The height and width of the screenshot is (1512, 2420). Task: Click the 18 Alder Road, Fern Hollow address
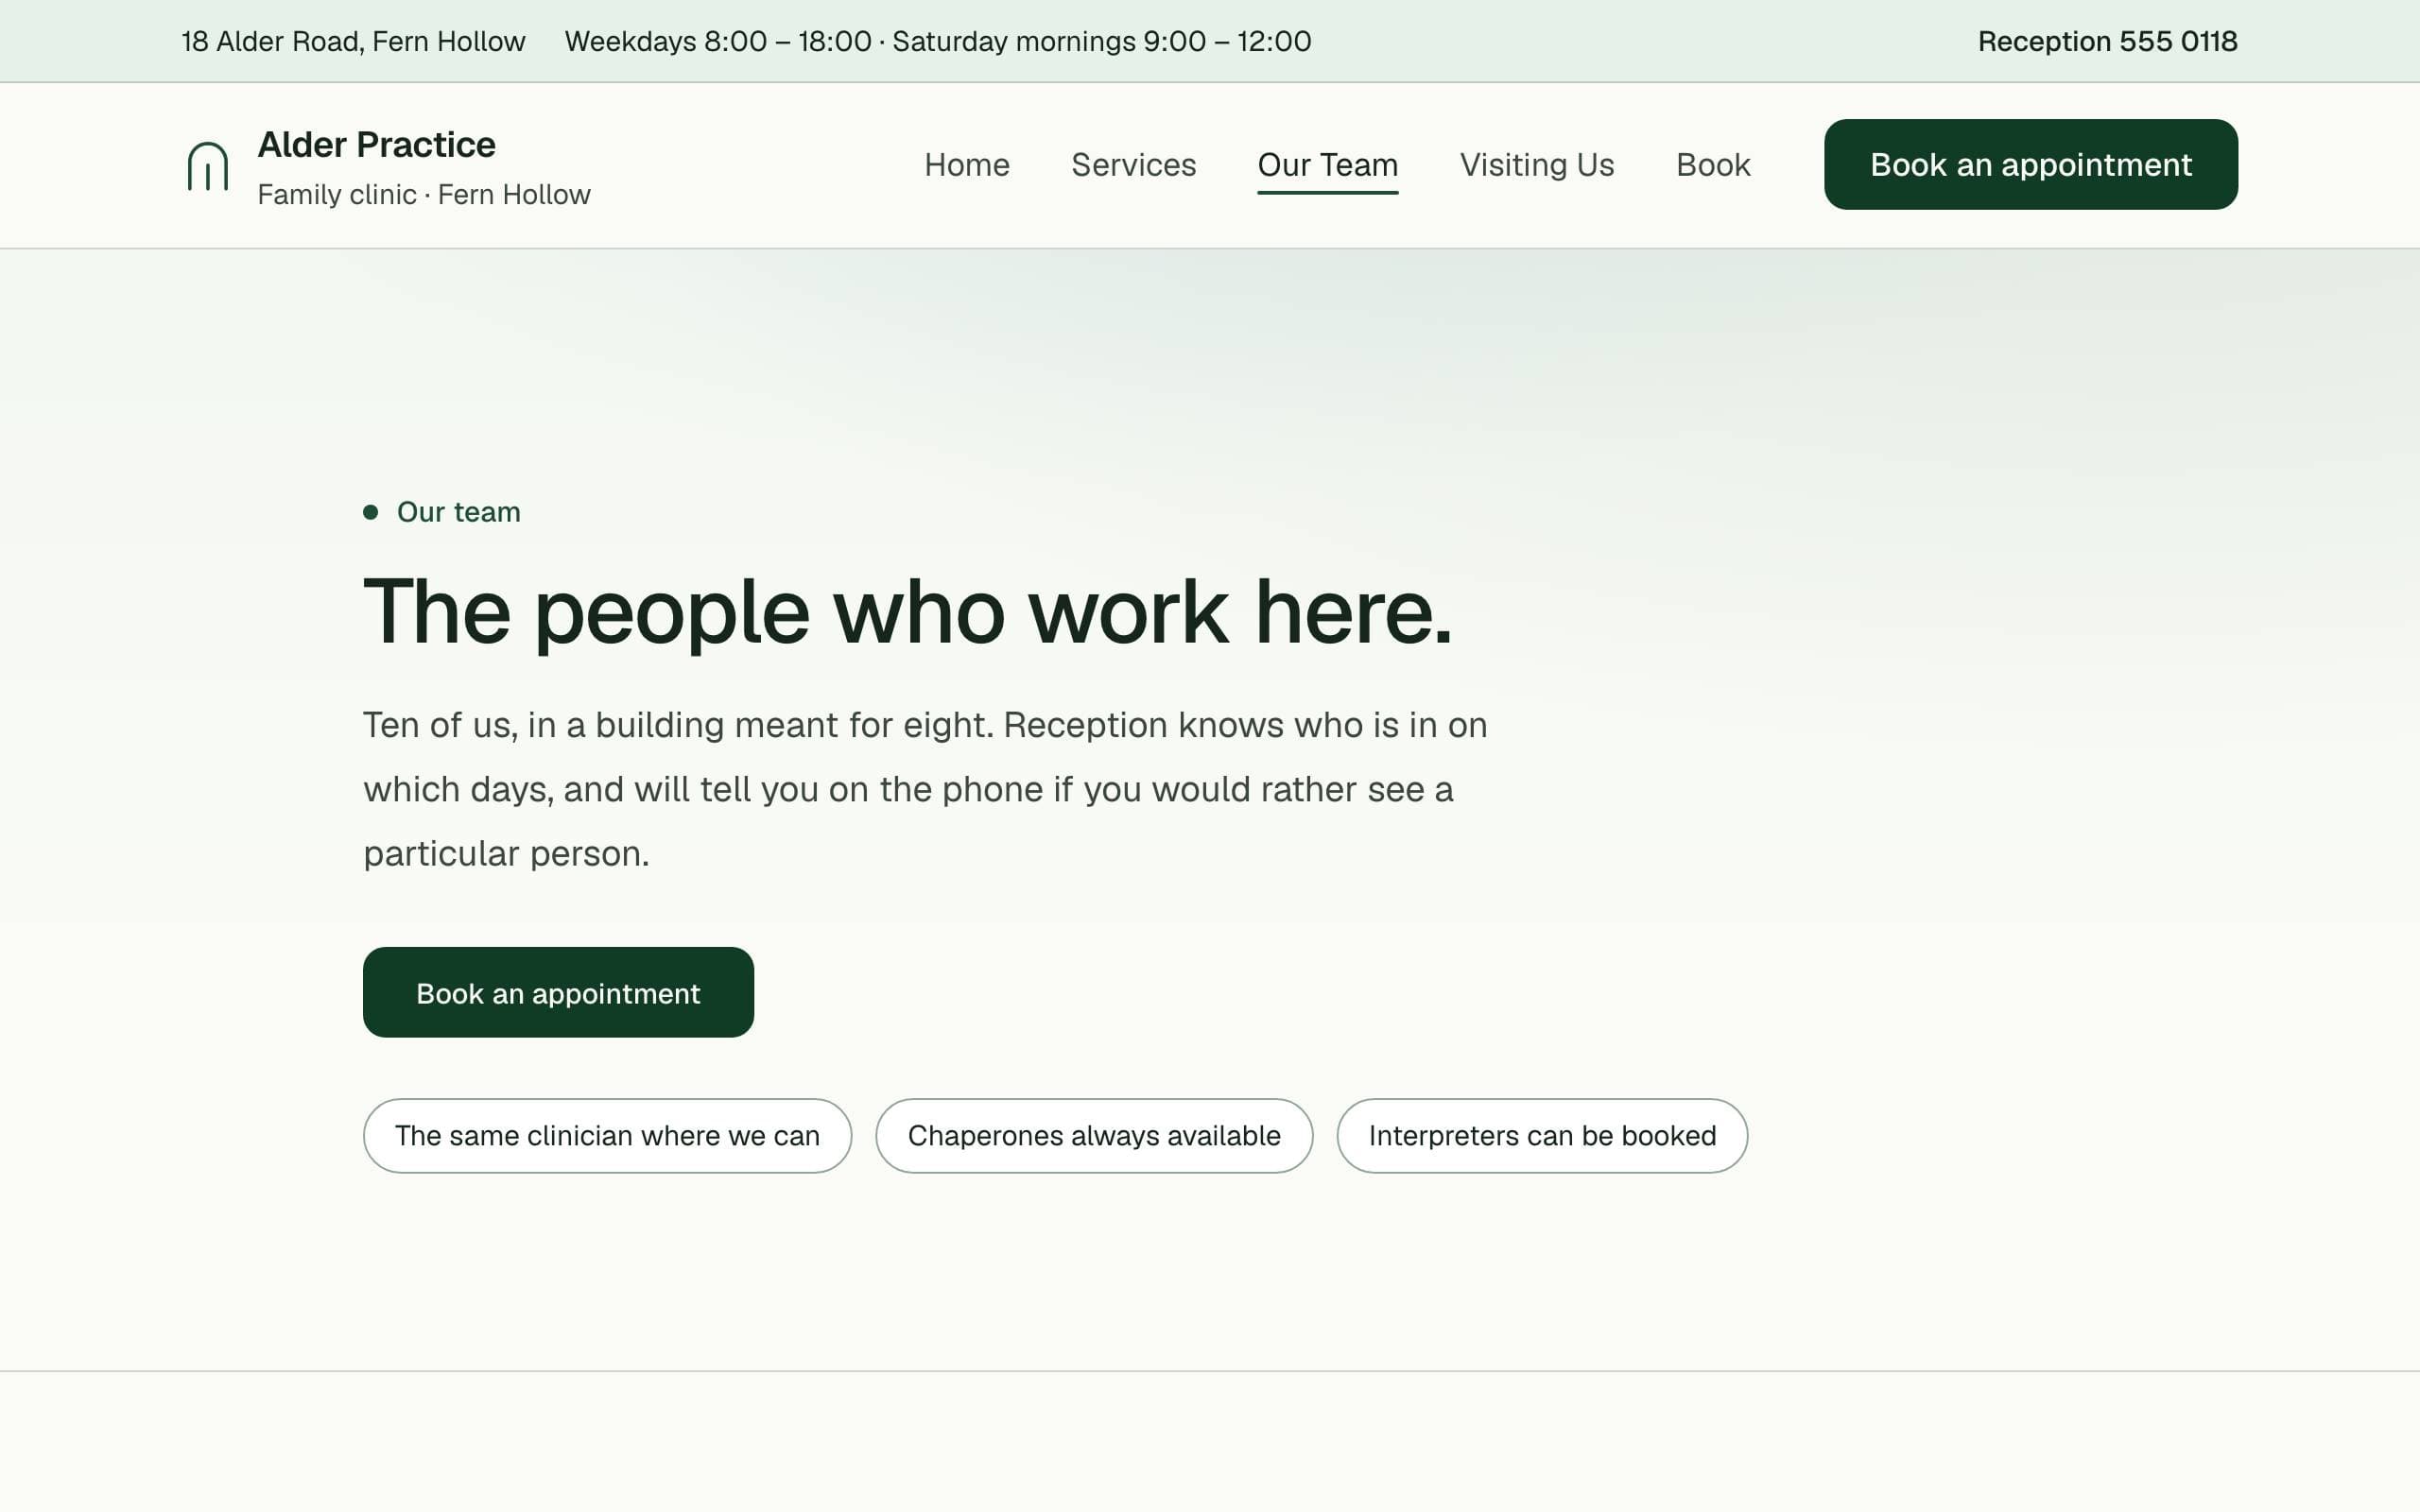click(353, 41)
